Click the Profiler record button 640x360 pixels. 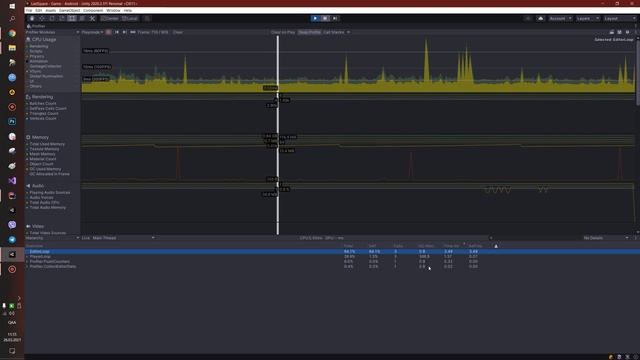tap(108, 32)
